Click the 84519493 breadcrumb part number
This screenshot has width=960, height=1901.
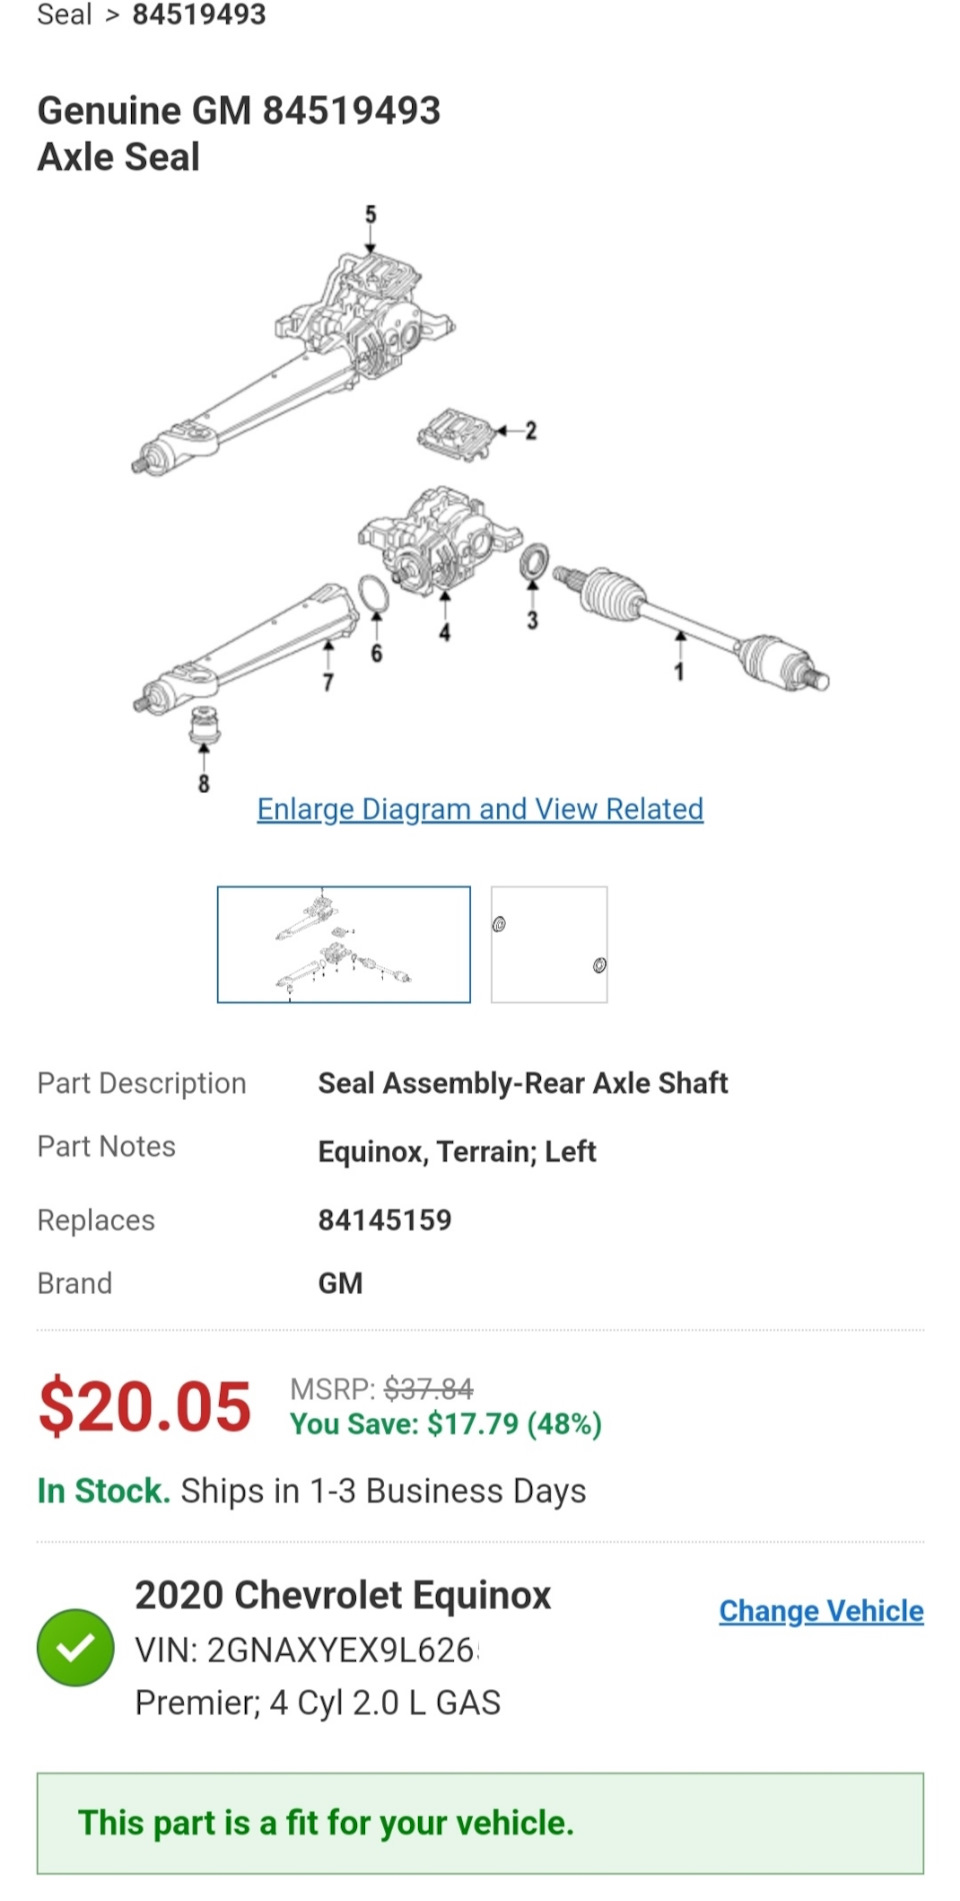(x=199, y=15)
